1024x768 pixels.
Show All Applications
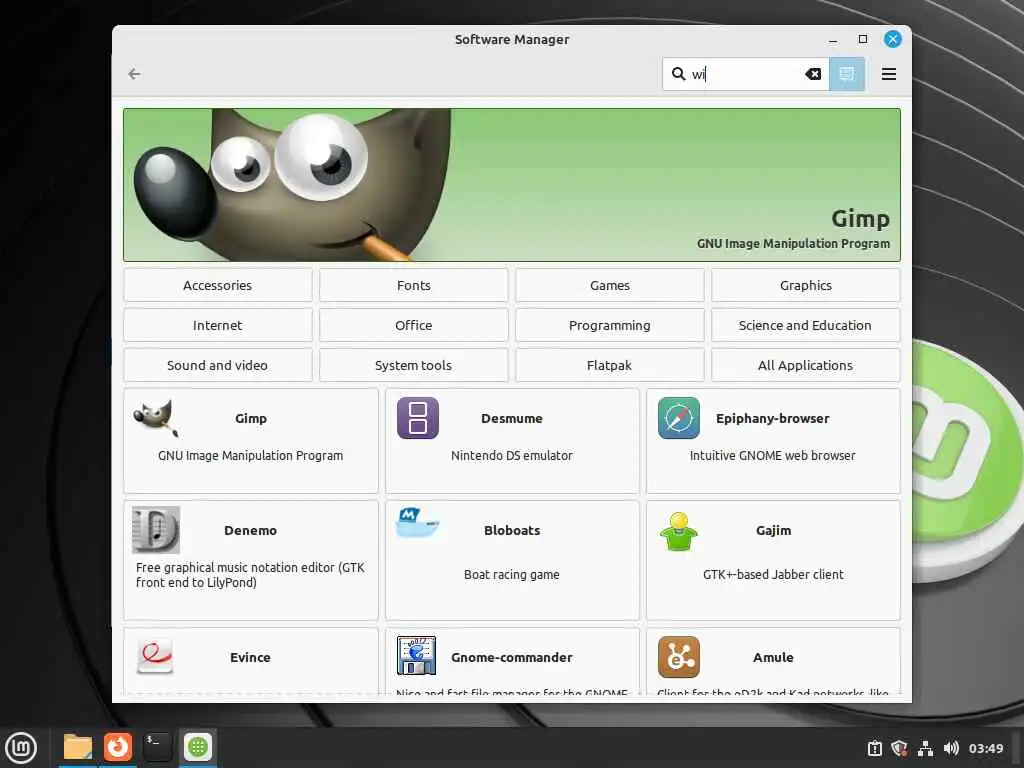(x=805, y=365)
